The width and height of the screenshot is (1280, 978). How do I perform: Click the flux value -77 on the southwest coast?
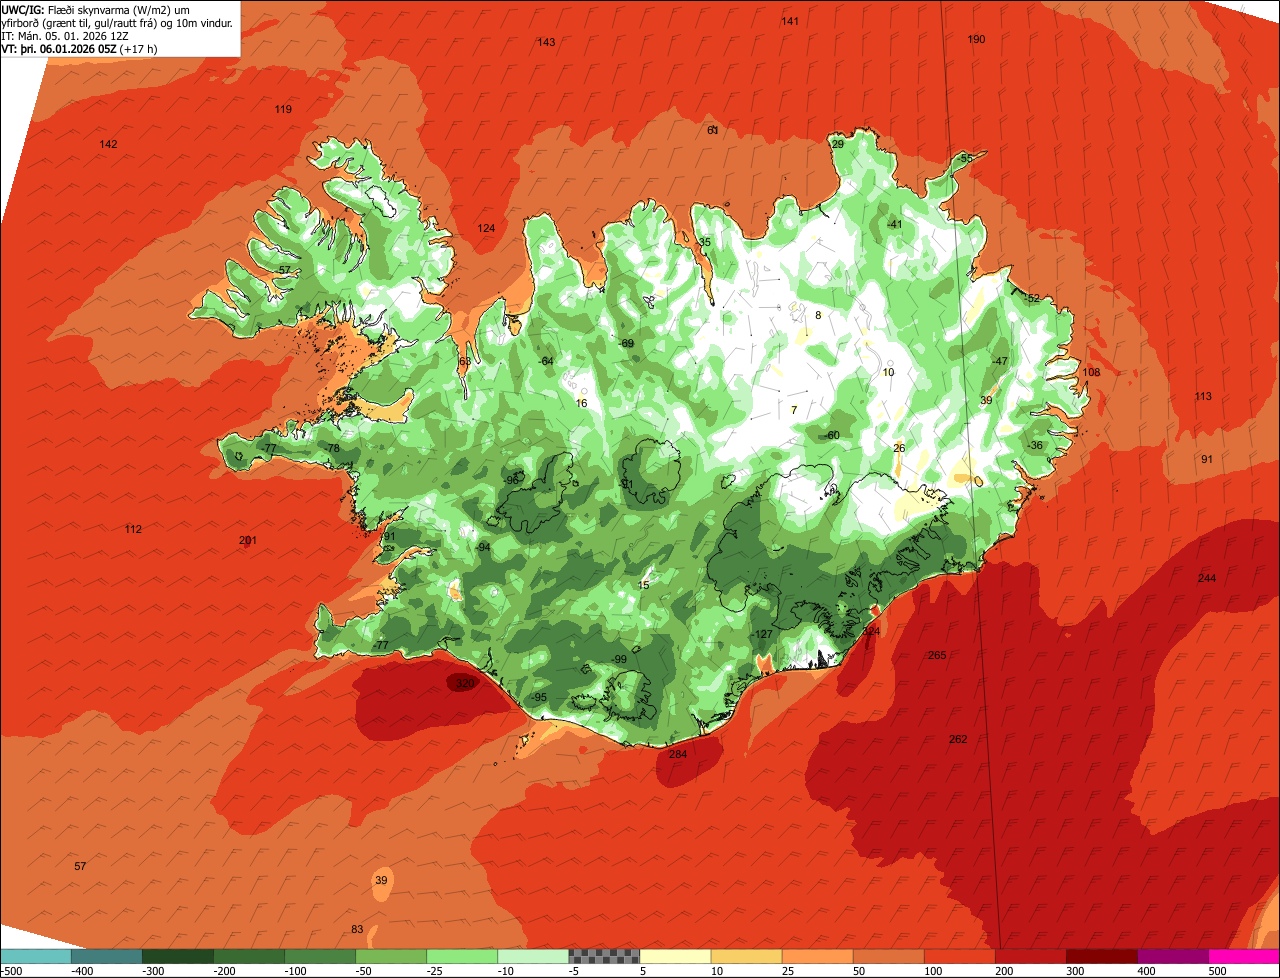(x=380, y=646)
